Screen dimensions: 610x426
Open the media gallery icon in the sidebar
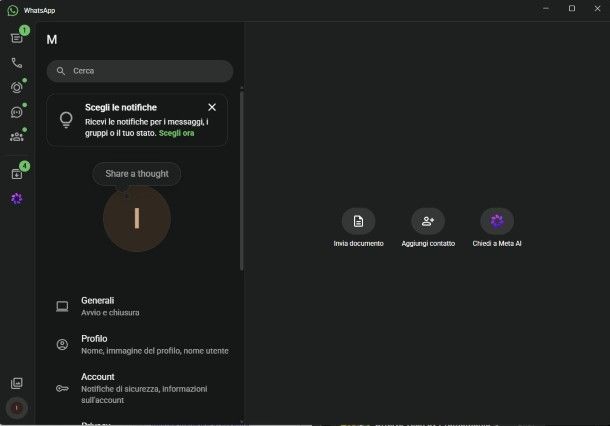(17, 383)
